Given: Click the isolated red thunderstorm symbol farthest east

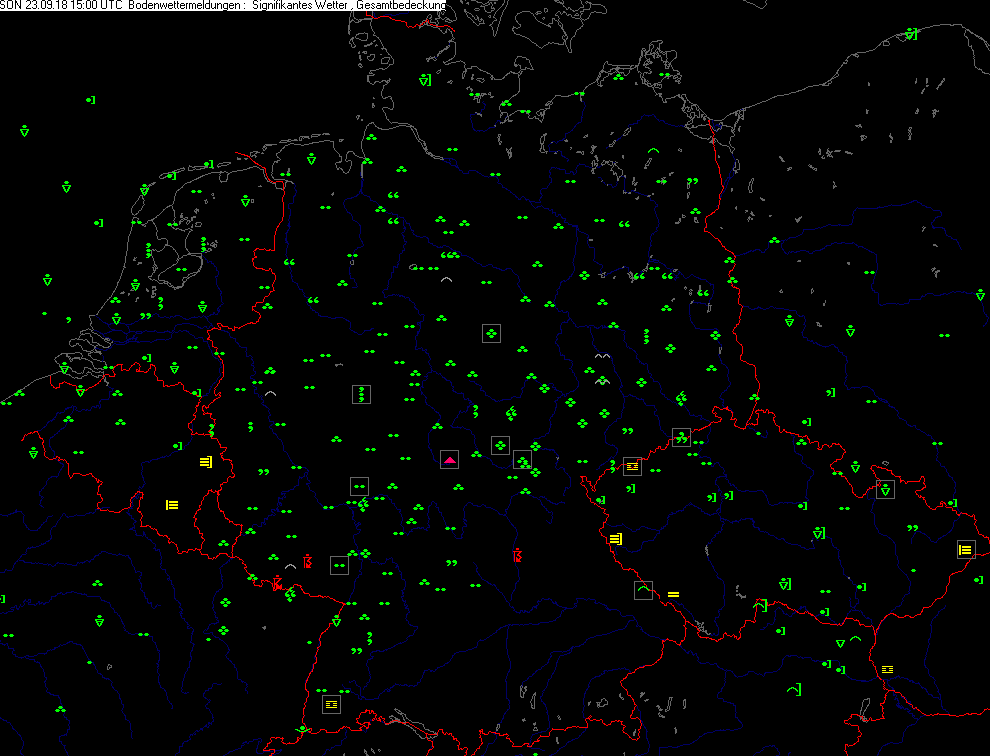Looking at the screenshot, I should 517,555.
